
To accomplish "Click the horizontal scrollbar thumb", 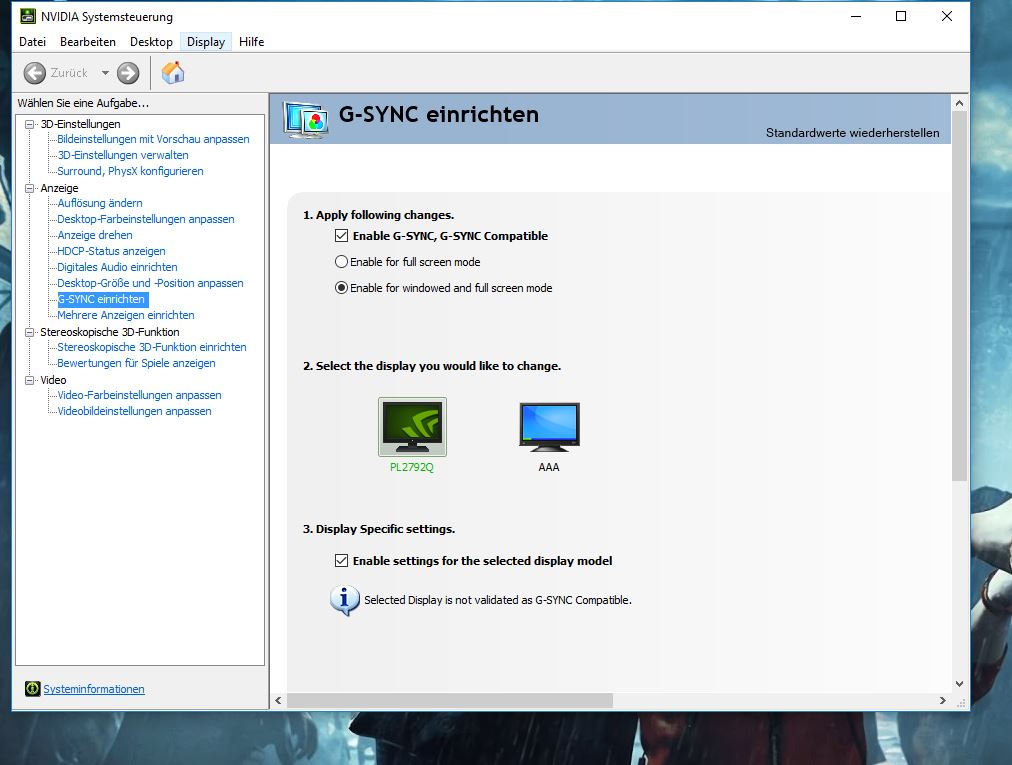I will [450, 700].
